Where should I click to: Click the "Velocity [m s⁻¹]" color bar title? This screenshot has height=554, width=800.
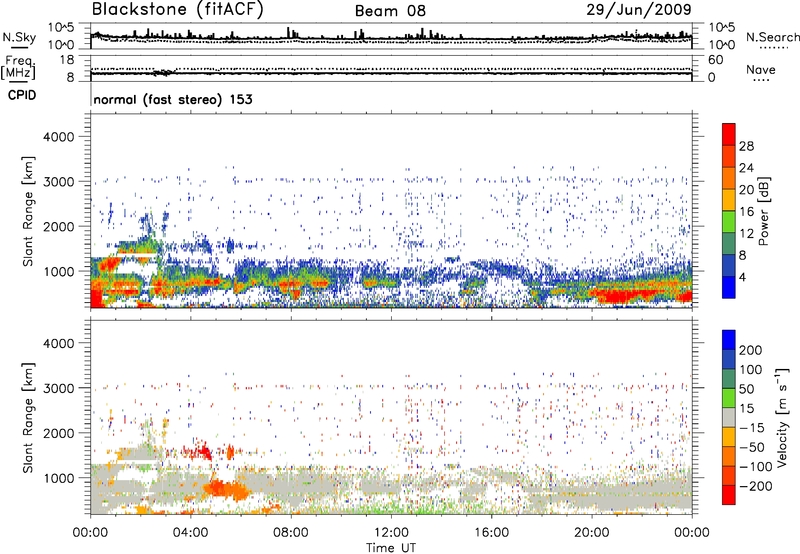coord(782,417)
